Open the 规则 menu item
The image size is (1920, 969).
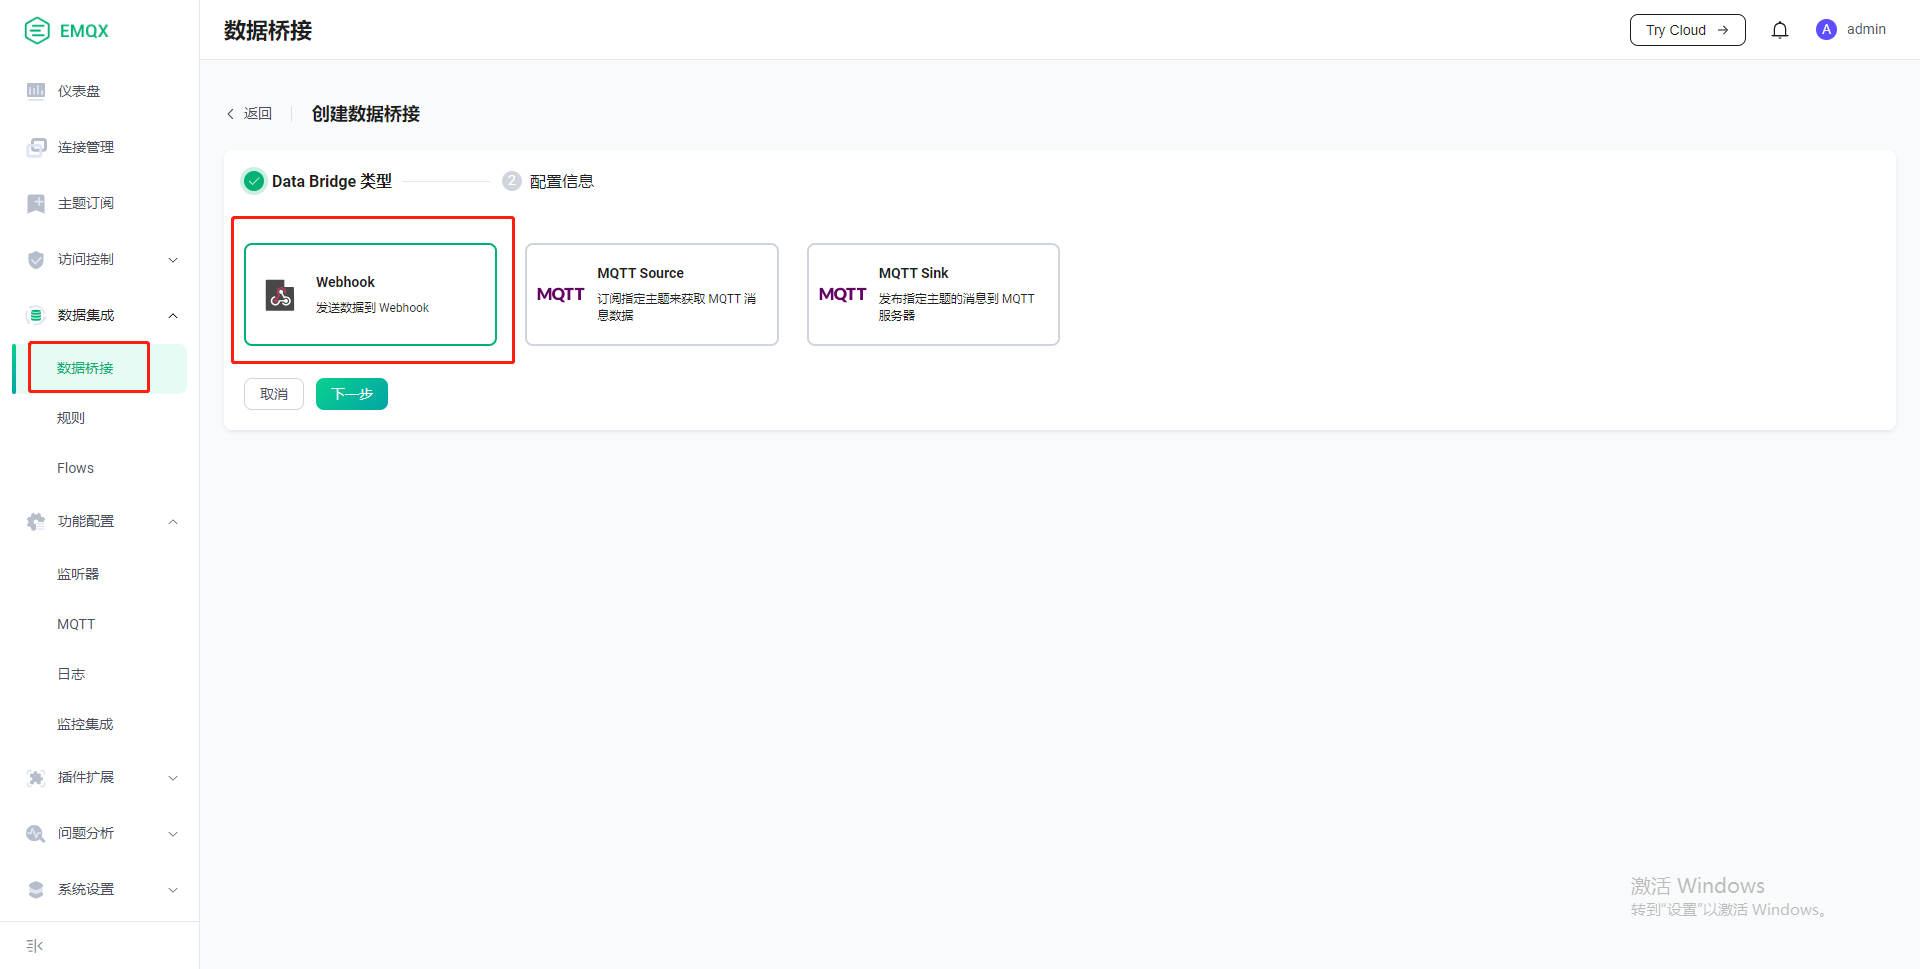point(71,418)
